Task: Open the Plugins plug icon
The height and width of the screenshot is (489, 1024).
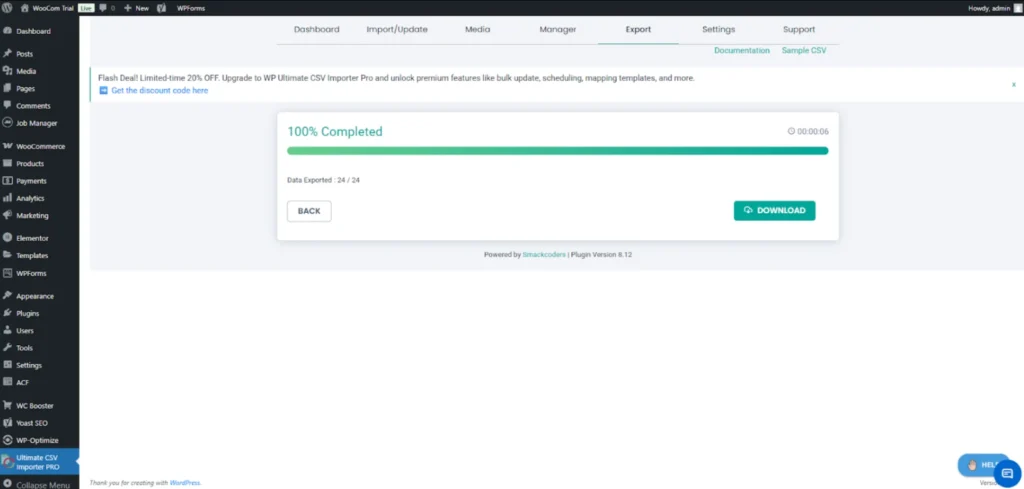Action: [x=8, y=313]
